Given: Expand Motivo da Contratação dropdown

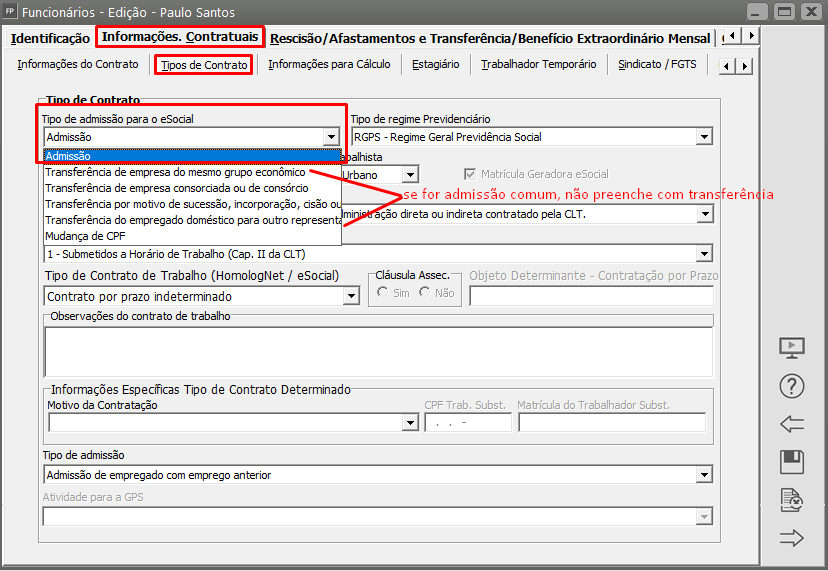Looking at the screenshot, I should 410,423.
